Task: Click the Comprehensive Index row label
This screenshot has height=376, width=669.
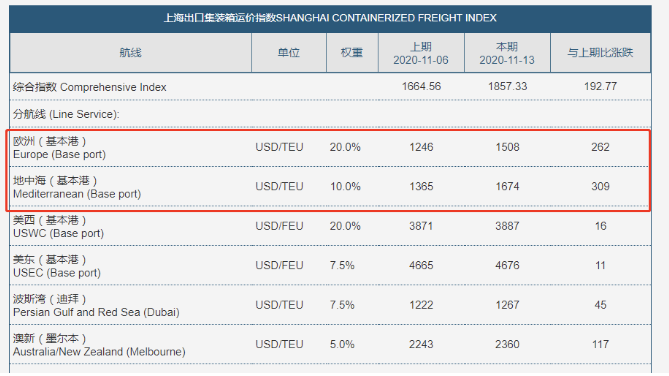Action: [90, 87]
